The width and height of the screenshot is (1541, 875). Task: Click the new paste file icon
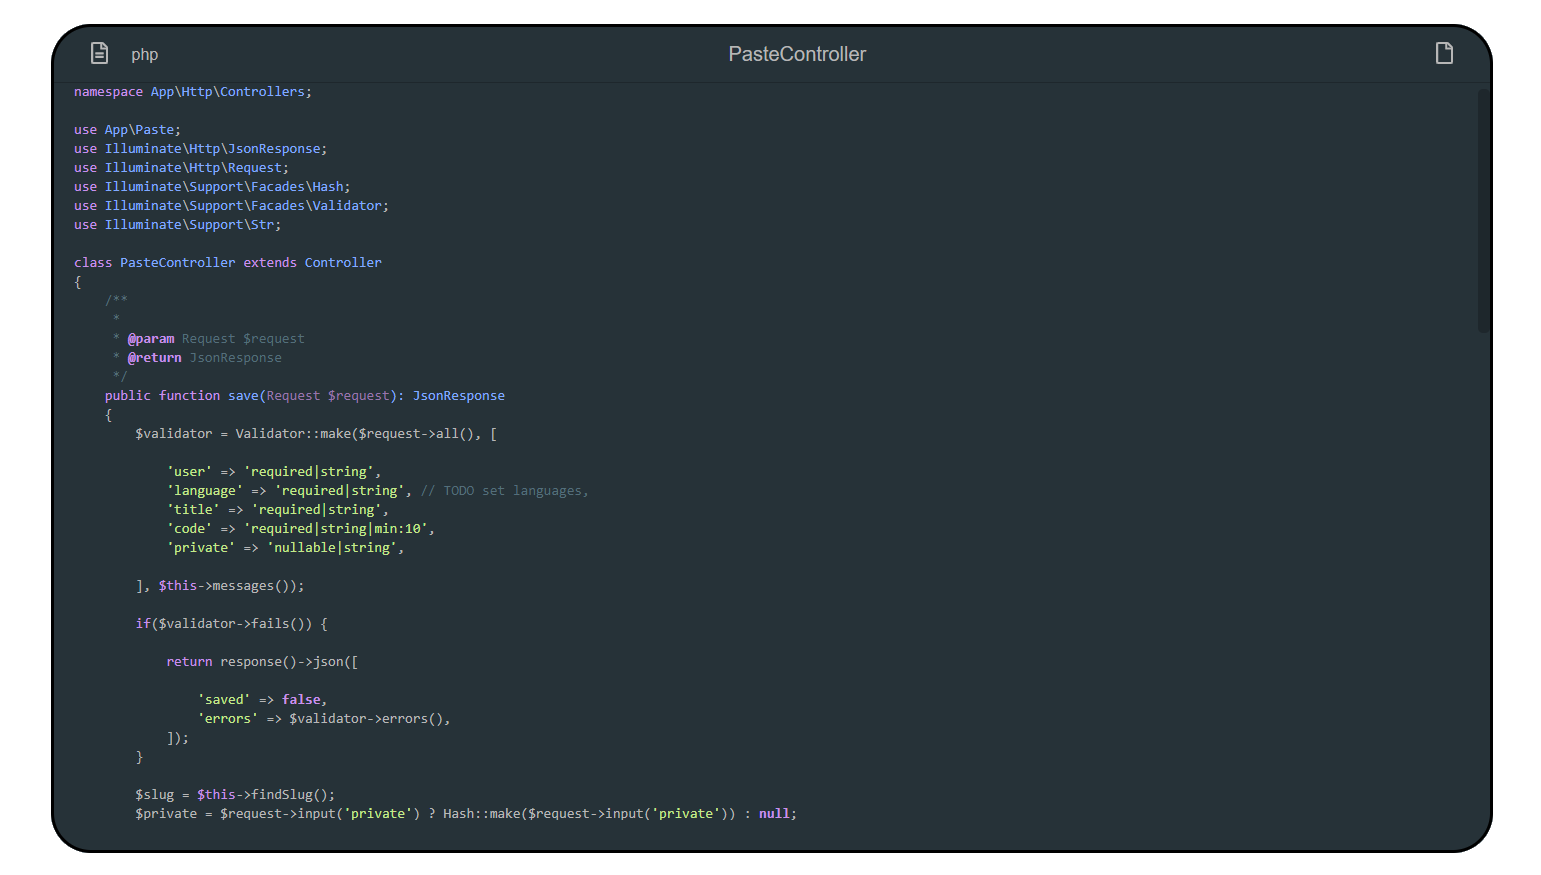point(1444,53)
